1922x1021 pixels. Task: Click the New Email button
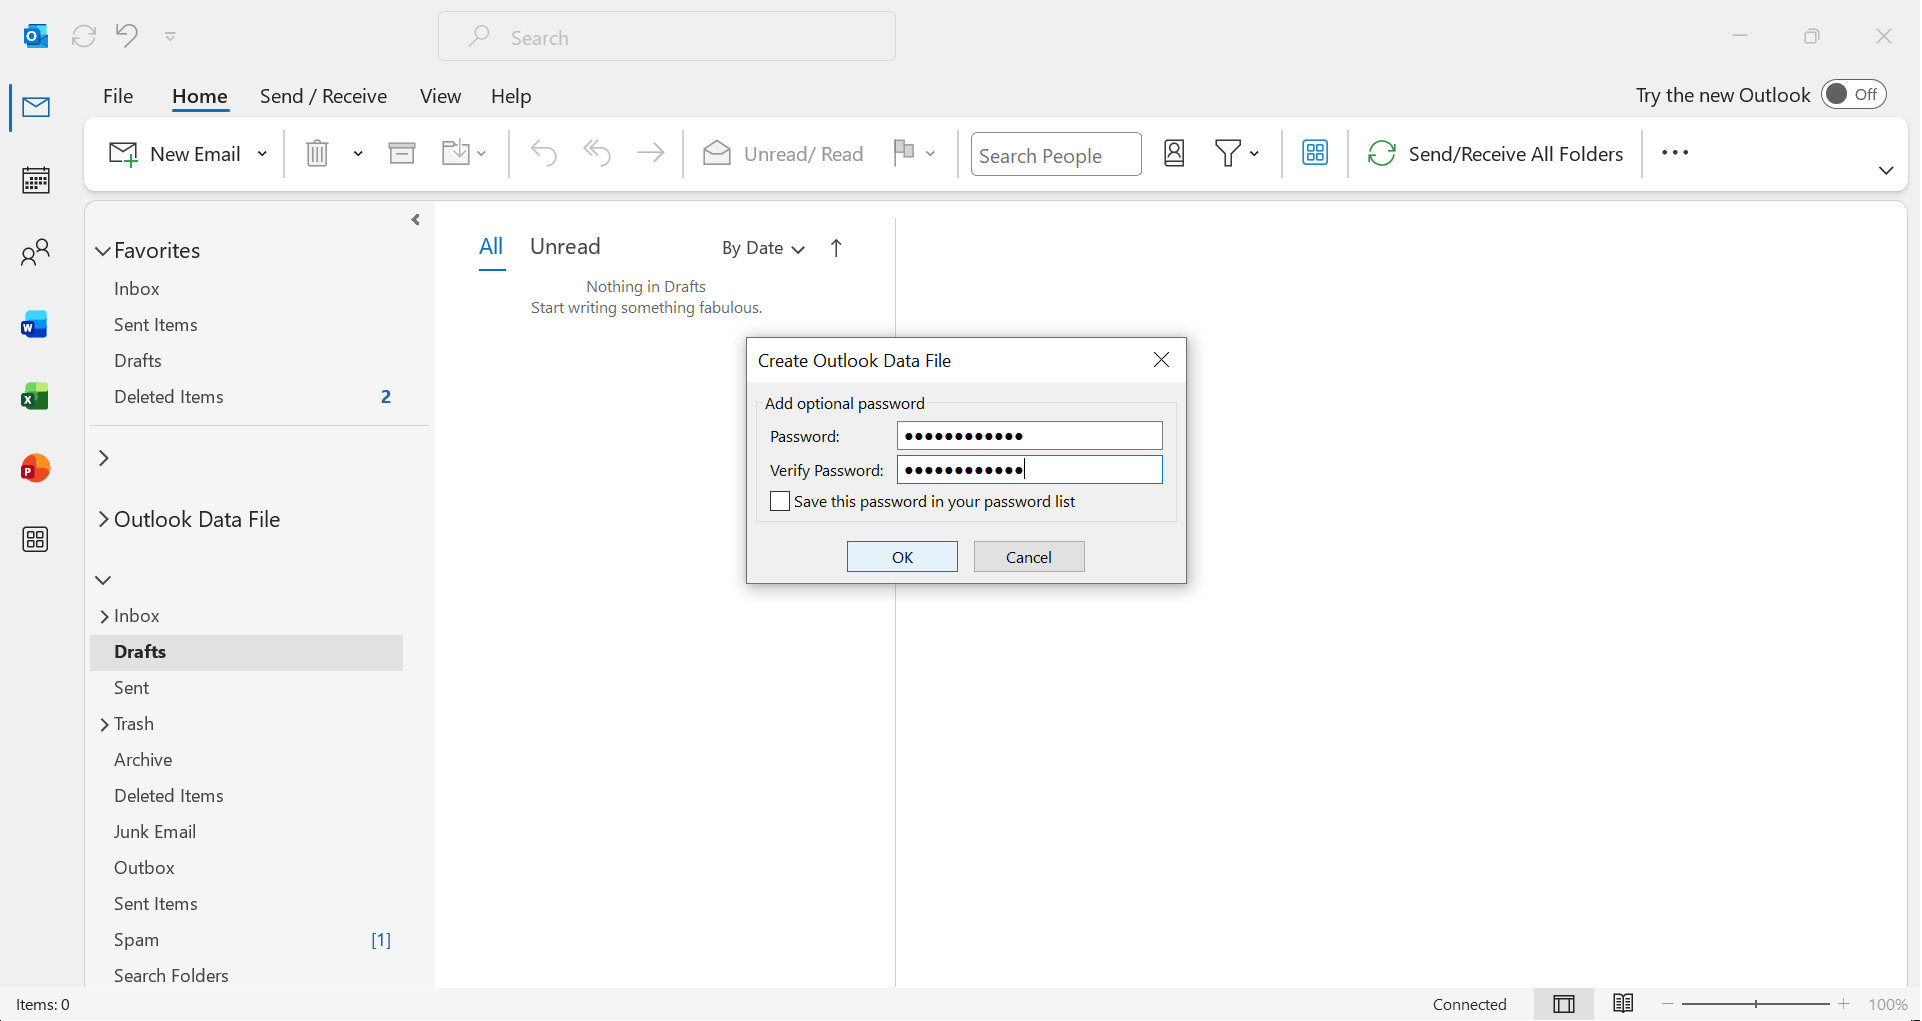(x=175, y=154)
